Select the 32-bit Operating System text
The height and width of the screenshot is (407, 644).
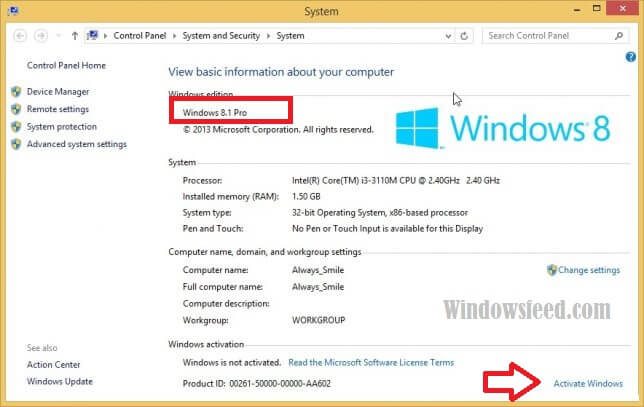(x=380, y=213)
